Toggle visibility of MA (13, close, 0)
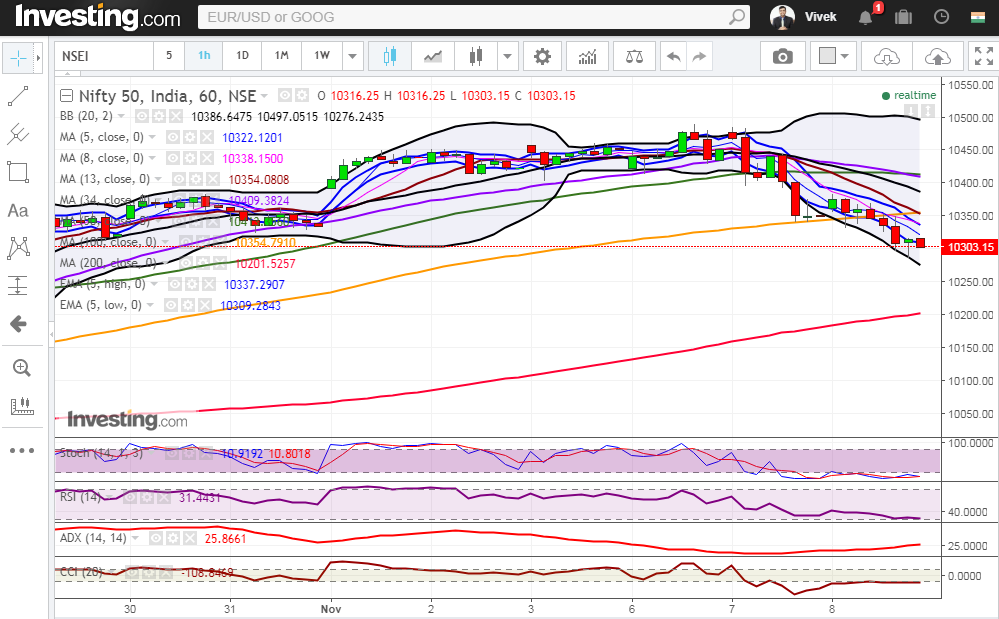The height and width of the screenshot is (619, 999). point(178,179)
